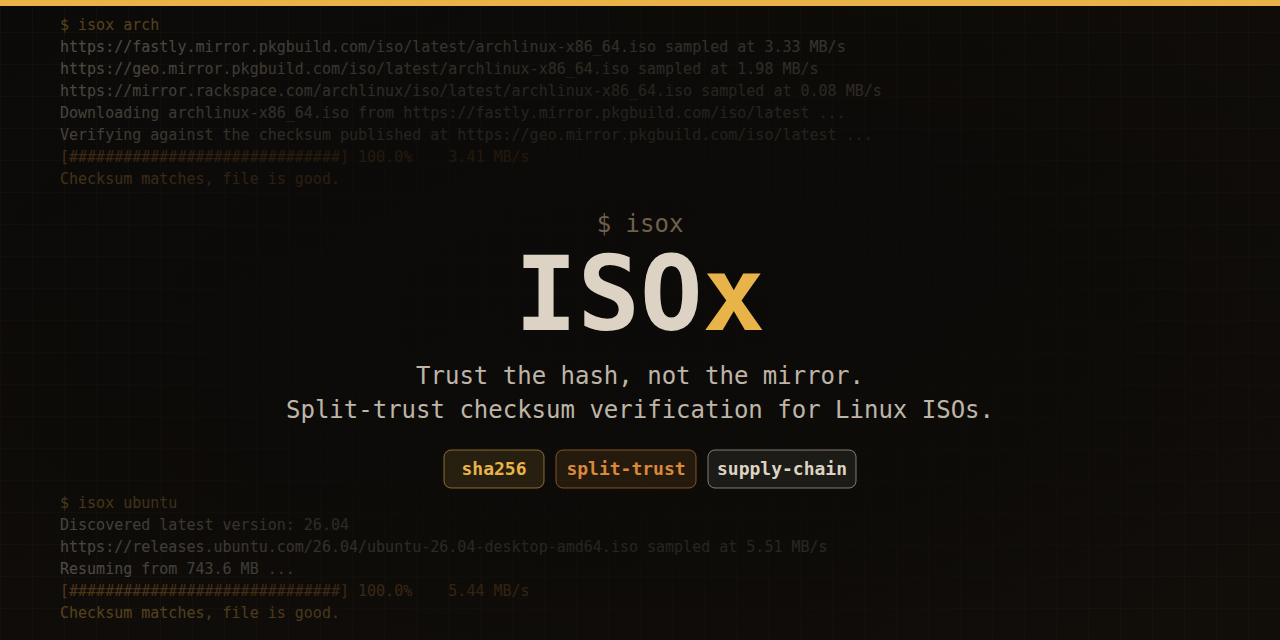The width and height of the screenshot is (1280, 640).
Task: Click the first "Checksum matches, file is good." line
Action: (x=200, y=179)
